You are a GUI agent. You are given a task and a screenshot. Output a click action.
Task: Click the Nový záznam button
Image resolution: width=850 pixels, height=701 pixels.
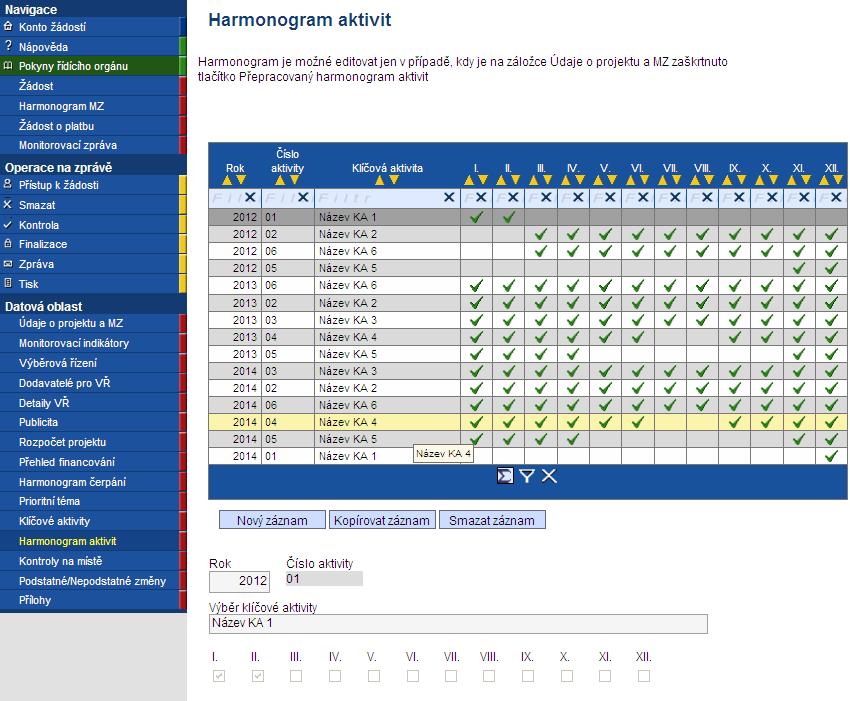coord(272,520)
